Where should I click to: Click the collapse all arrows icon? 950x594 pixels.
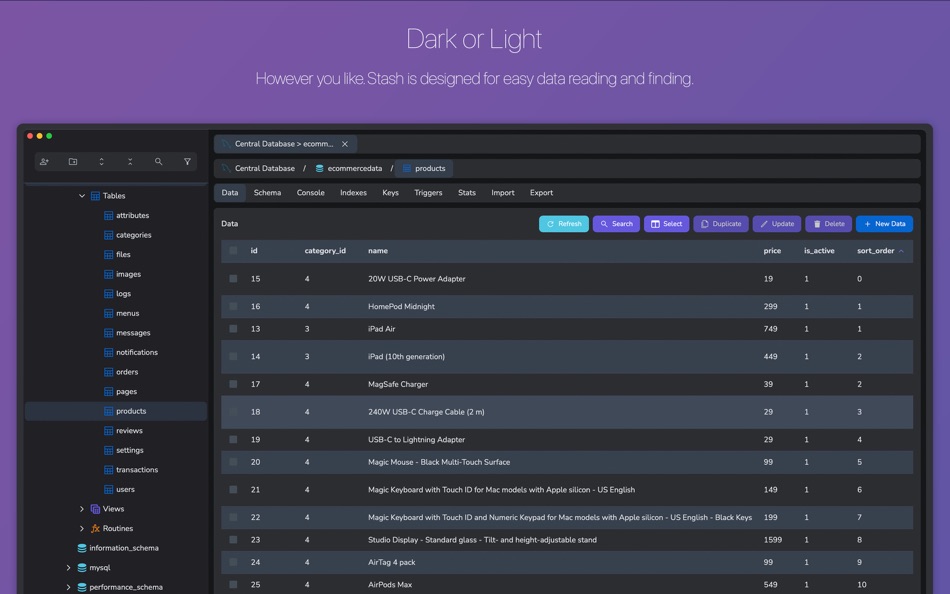(x=130, y=162)
